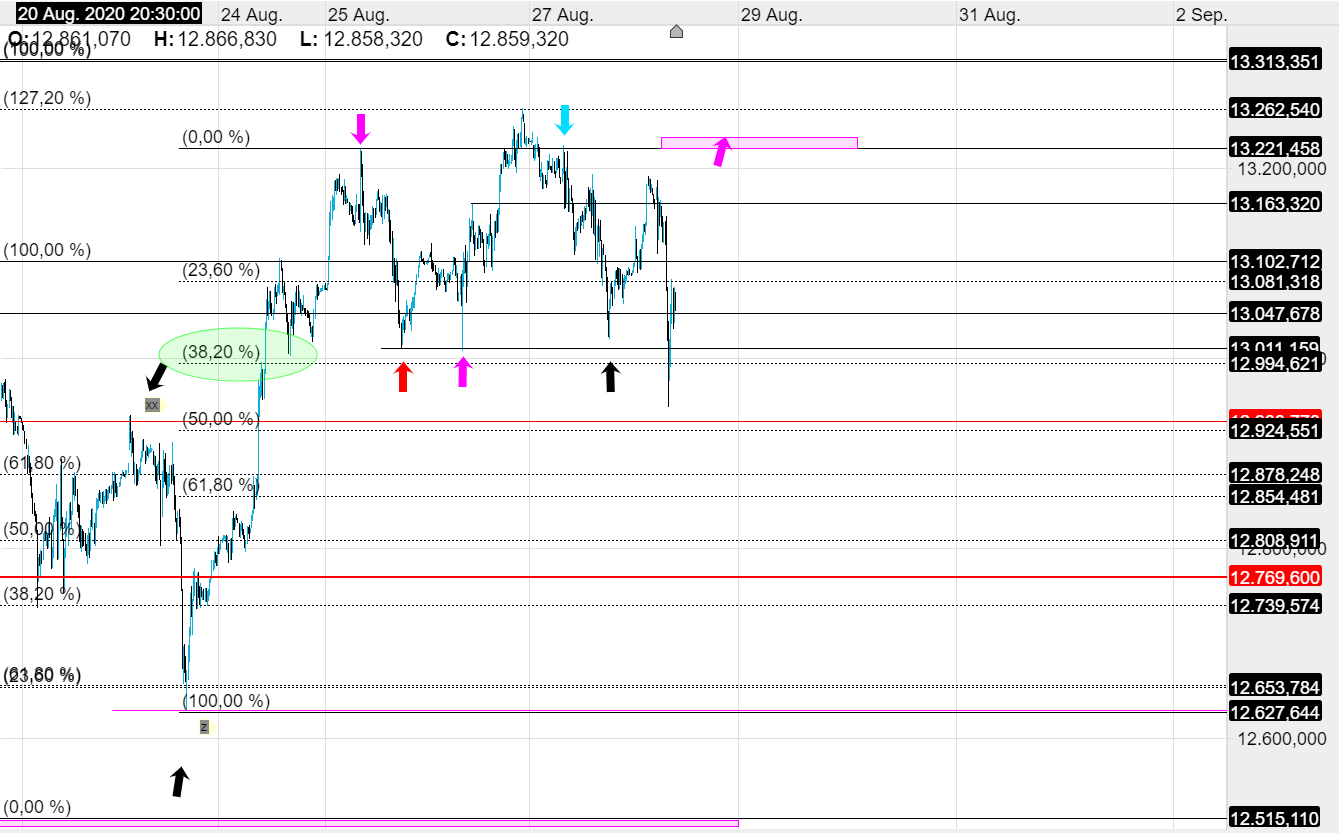Select the 'xx' wave label marker
Screen dimensions: 1339x833
click(152, 405)
